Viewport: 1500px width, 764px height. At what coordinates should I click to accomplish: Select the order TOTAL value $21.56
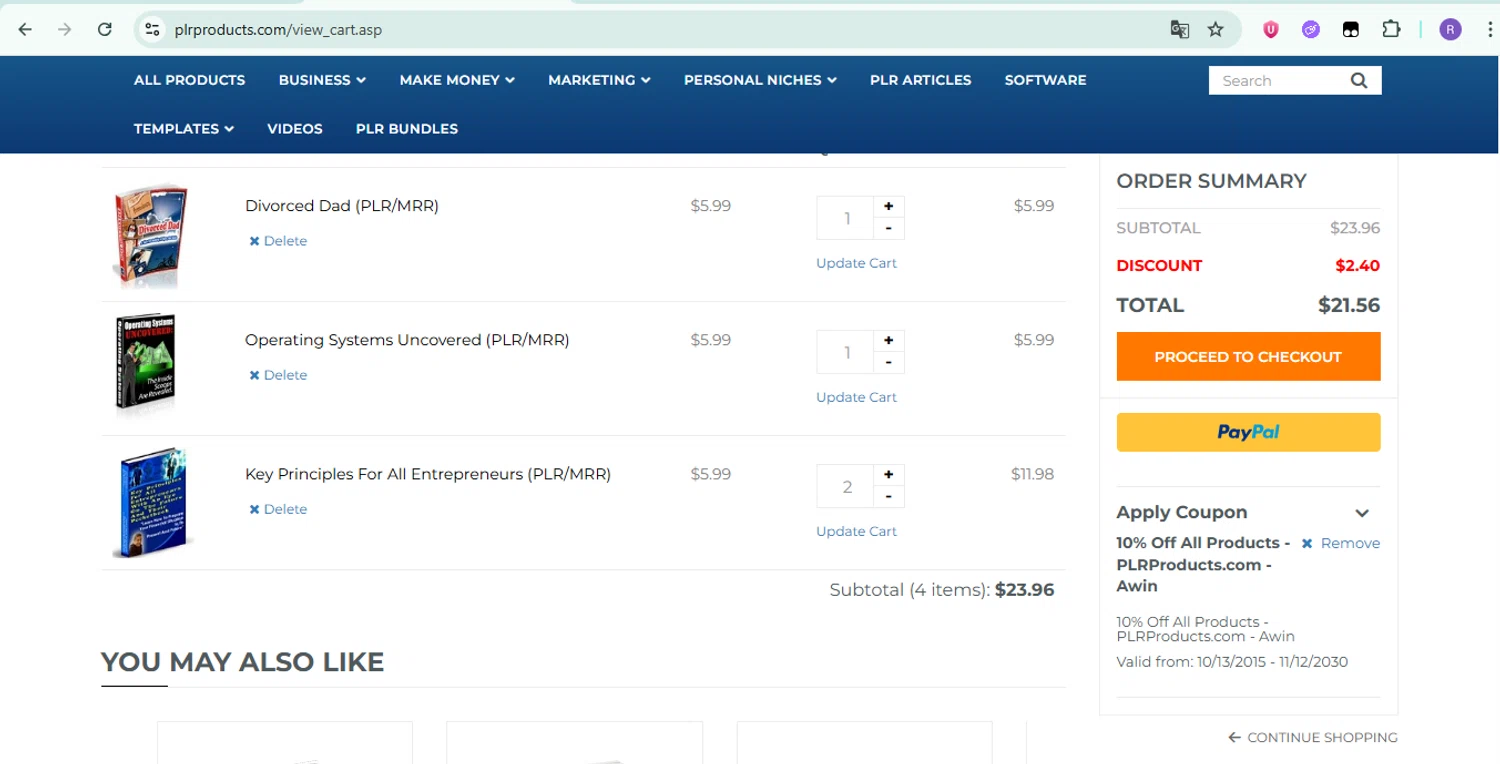pos(1349,305)
